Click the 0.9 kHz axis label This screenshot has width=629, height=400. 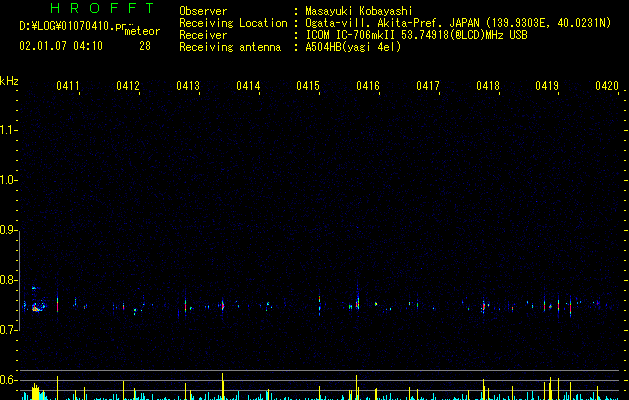coord(8,230)
